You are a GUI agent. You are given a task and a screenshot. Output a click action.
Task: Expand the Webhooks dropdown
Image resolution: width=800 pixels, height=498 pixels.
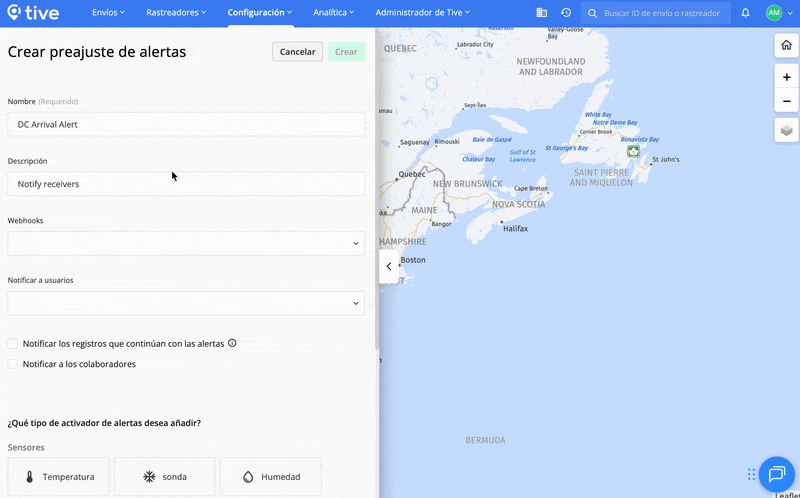click(x=186, y=243)
